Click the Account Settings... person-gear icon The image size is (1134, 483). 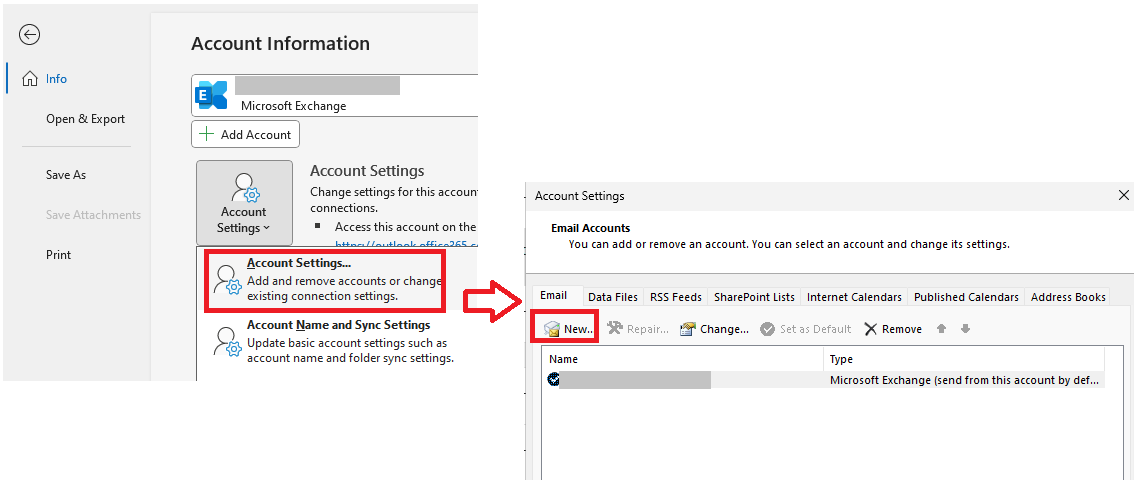tap(227, 279)
